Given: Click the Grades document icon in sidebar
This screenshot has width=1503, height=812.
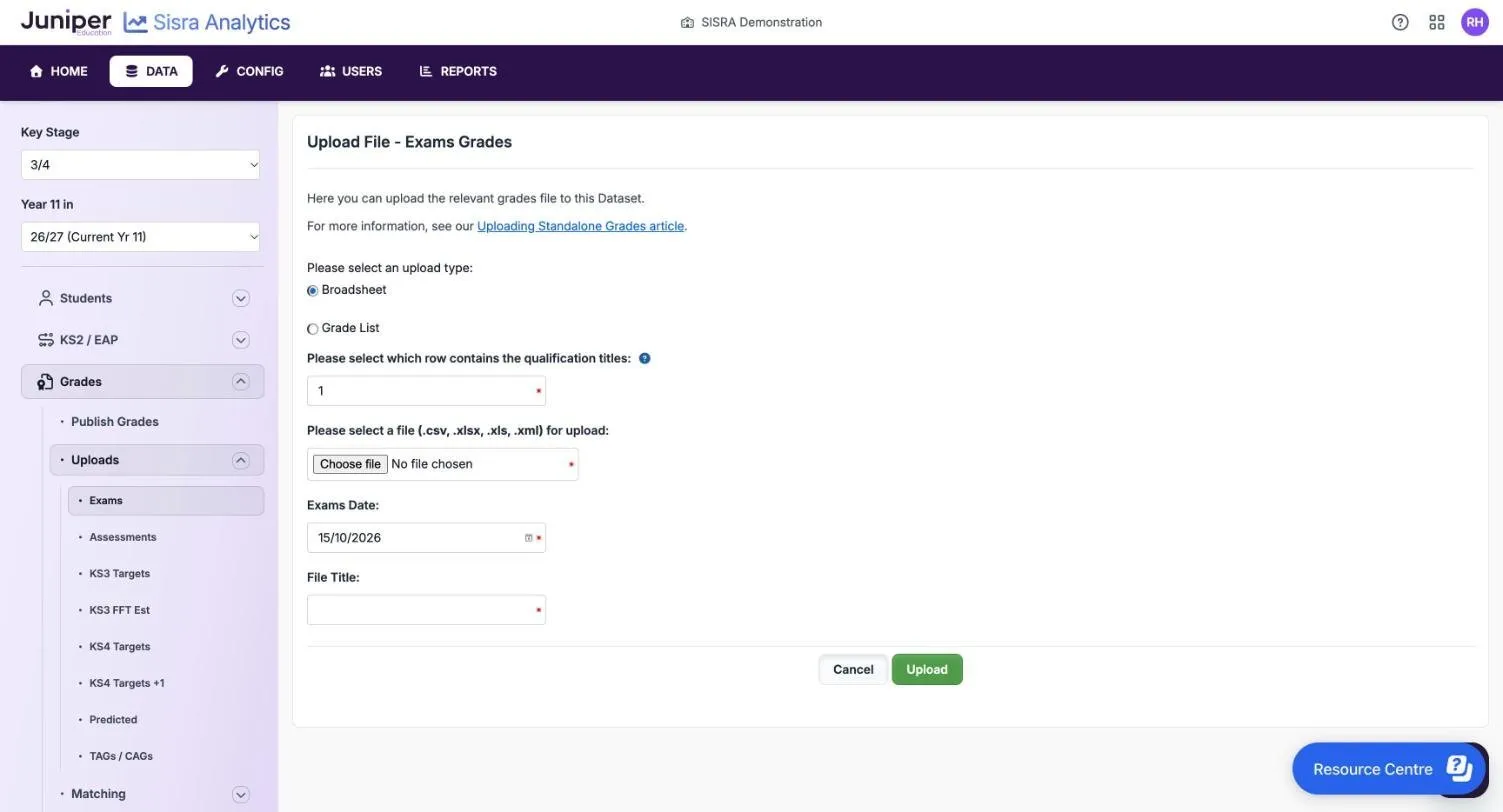Looking at the screenshot, I should (45, 382).
